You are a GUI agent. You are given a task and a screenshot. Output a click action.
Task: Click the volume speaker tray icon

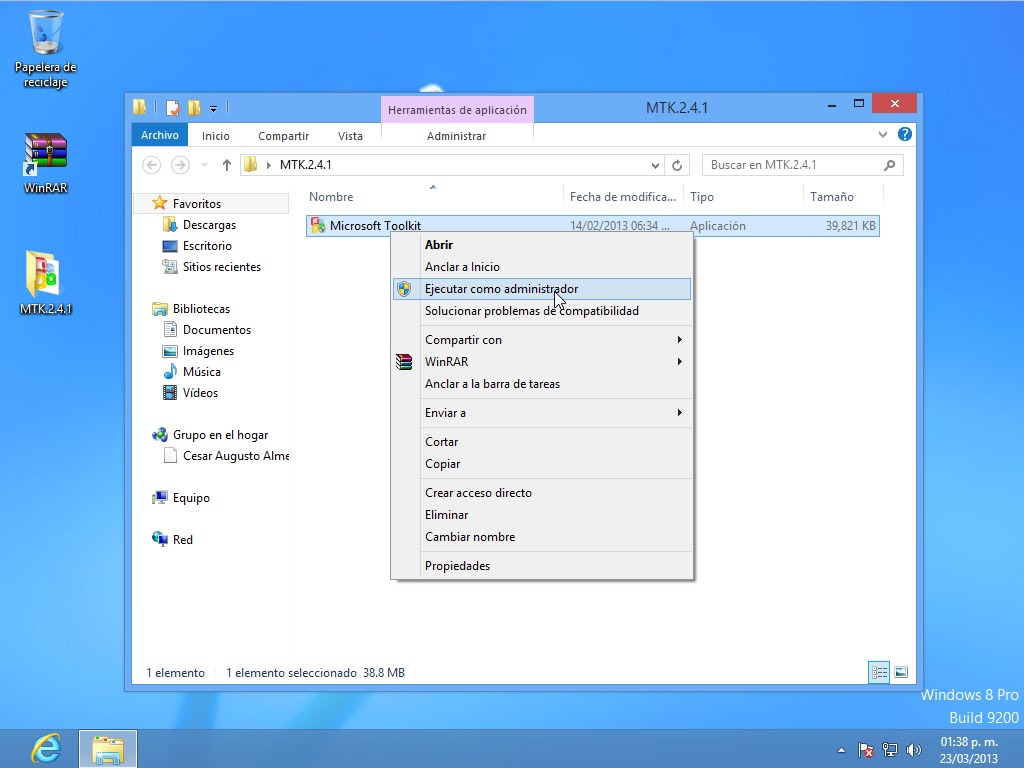pyautogui.click(x=914, y=750)
